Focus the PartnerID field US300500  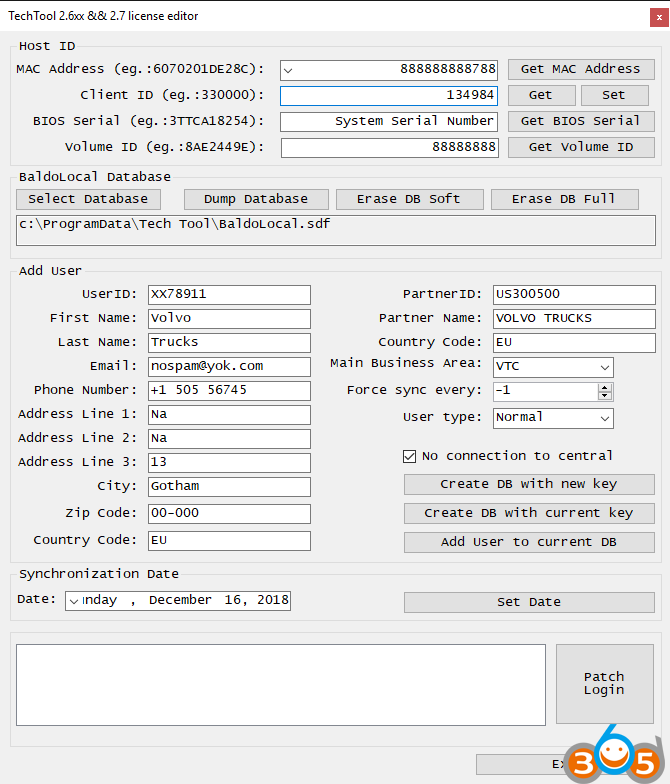coord(574,294)
